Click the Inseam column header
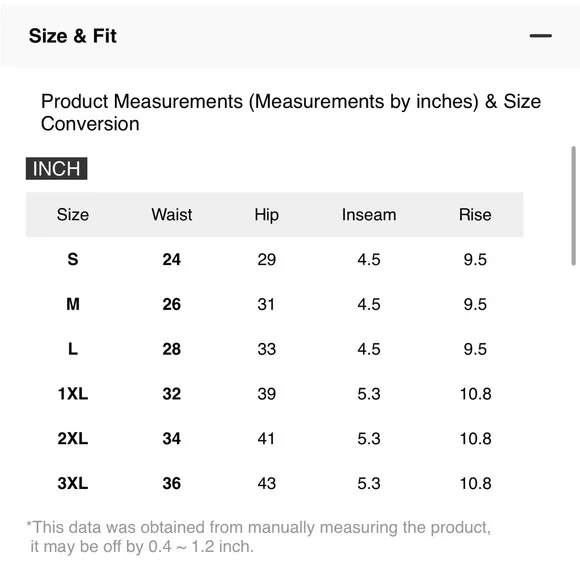Image resolution: width=580 pixels, height=580 pixels. pos(369,215)
